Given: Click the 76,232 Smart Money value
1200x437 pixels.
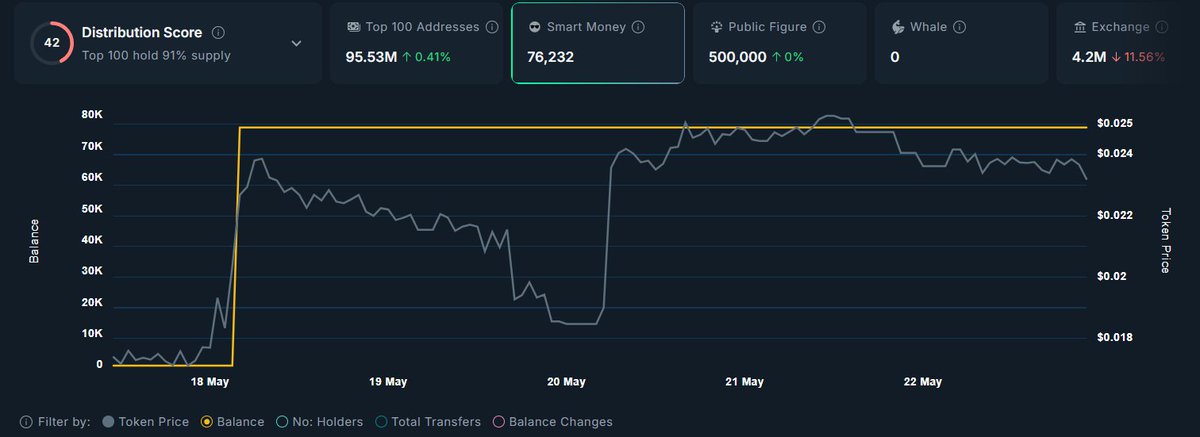Looking at the screenshot, I should click(x=552, y=57).
